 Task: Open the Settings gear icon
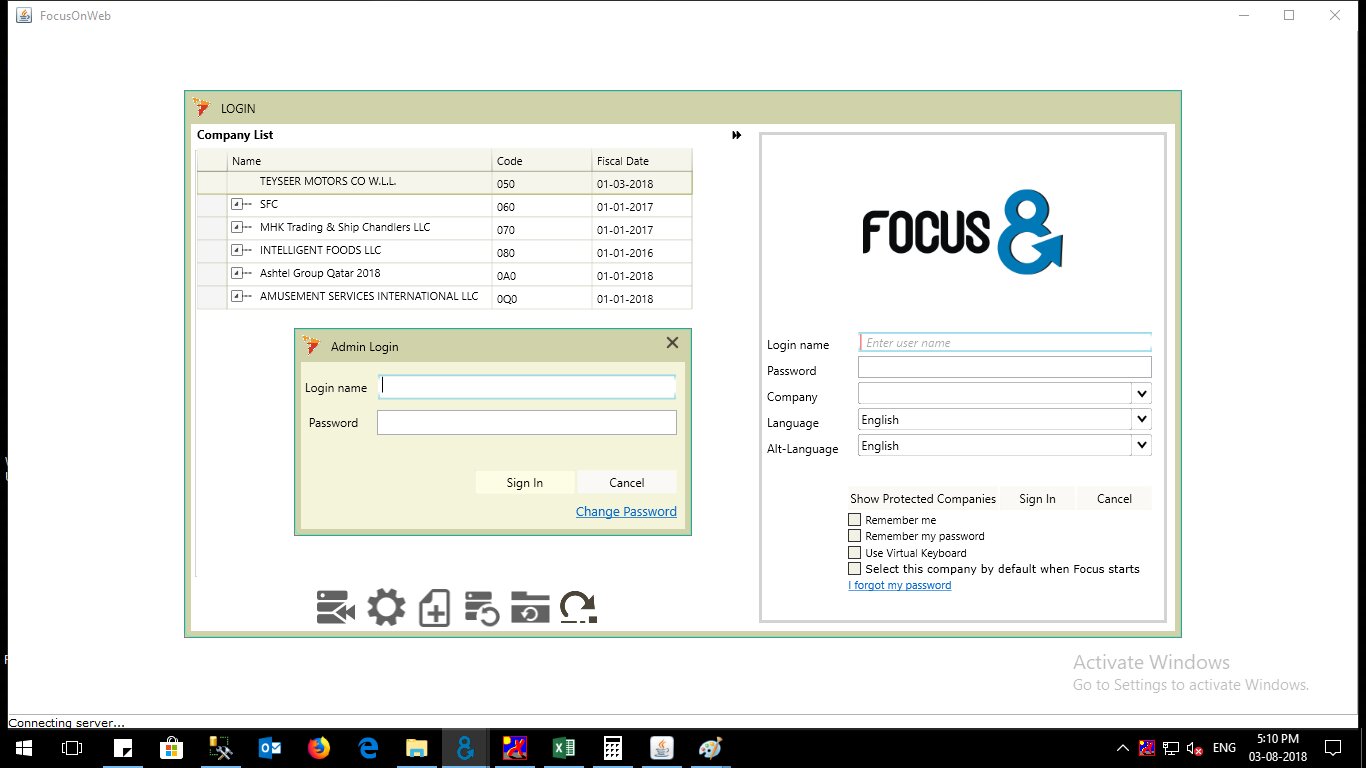tap(386, 605)
